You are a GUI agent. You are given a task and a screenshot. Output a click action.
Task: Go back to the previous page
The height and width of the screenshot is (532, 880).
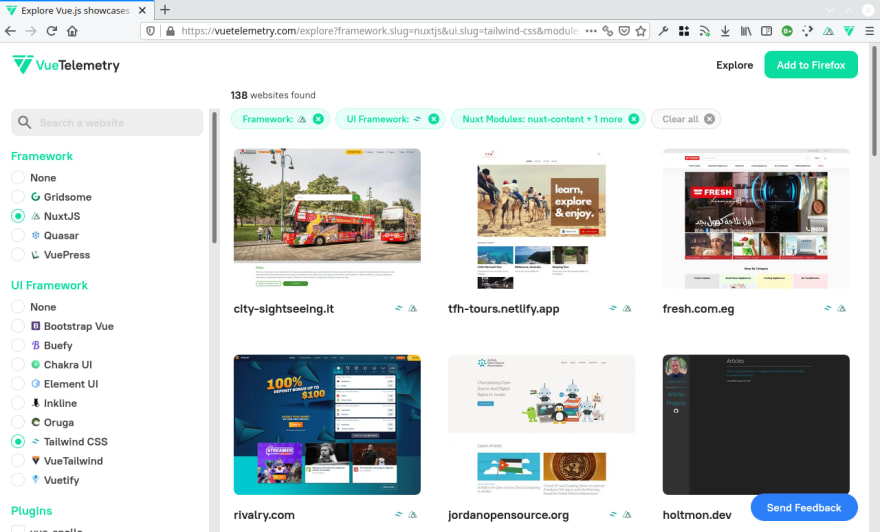tap(10, 31)
